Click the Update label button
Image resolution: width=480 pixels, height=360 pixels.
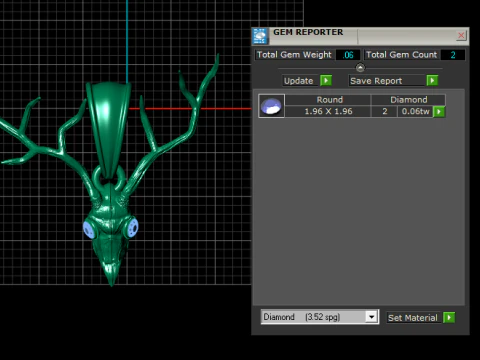click(300, 81)
